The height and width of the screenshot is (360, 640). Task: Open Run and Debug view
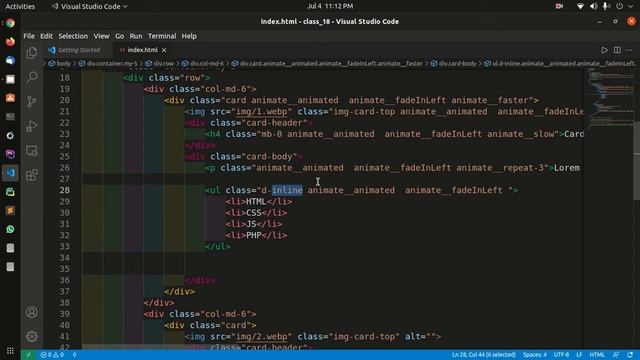(x=32, y=126)
